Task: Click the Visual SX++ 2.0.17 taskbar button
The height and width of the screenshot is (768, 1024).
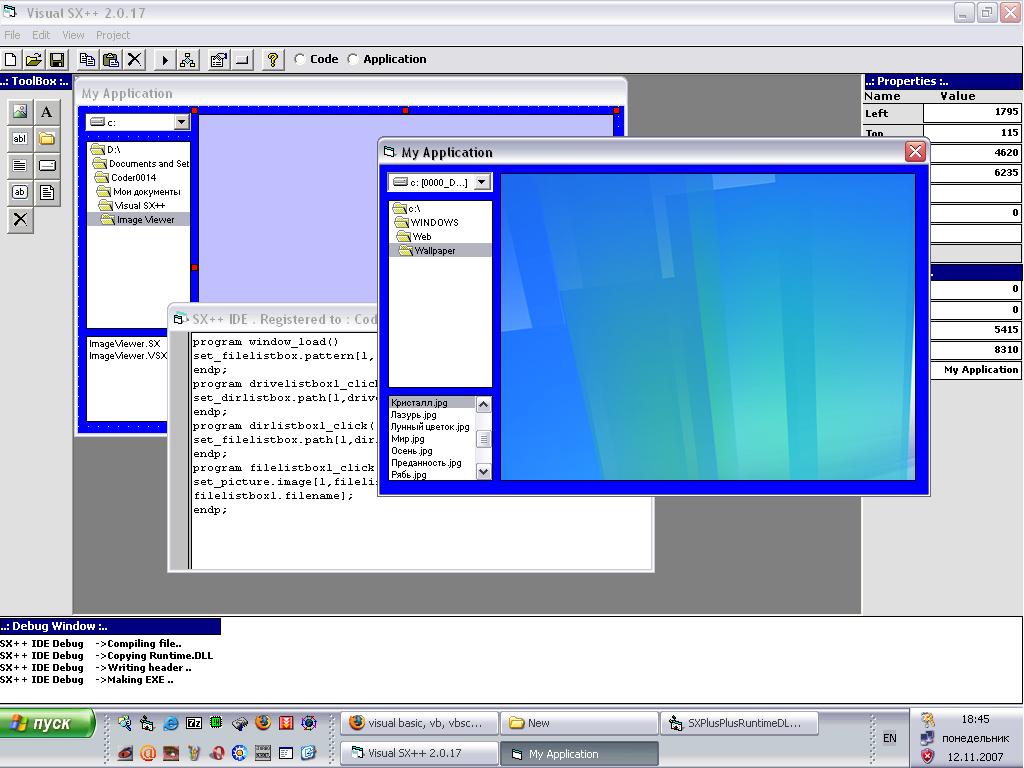Action: point(419,753)
